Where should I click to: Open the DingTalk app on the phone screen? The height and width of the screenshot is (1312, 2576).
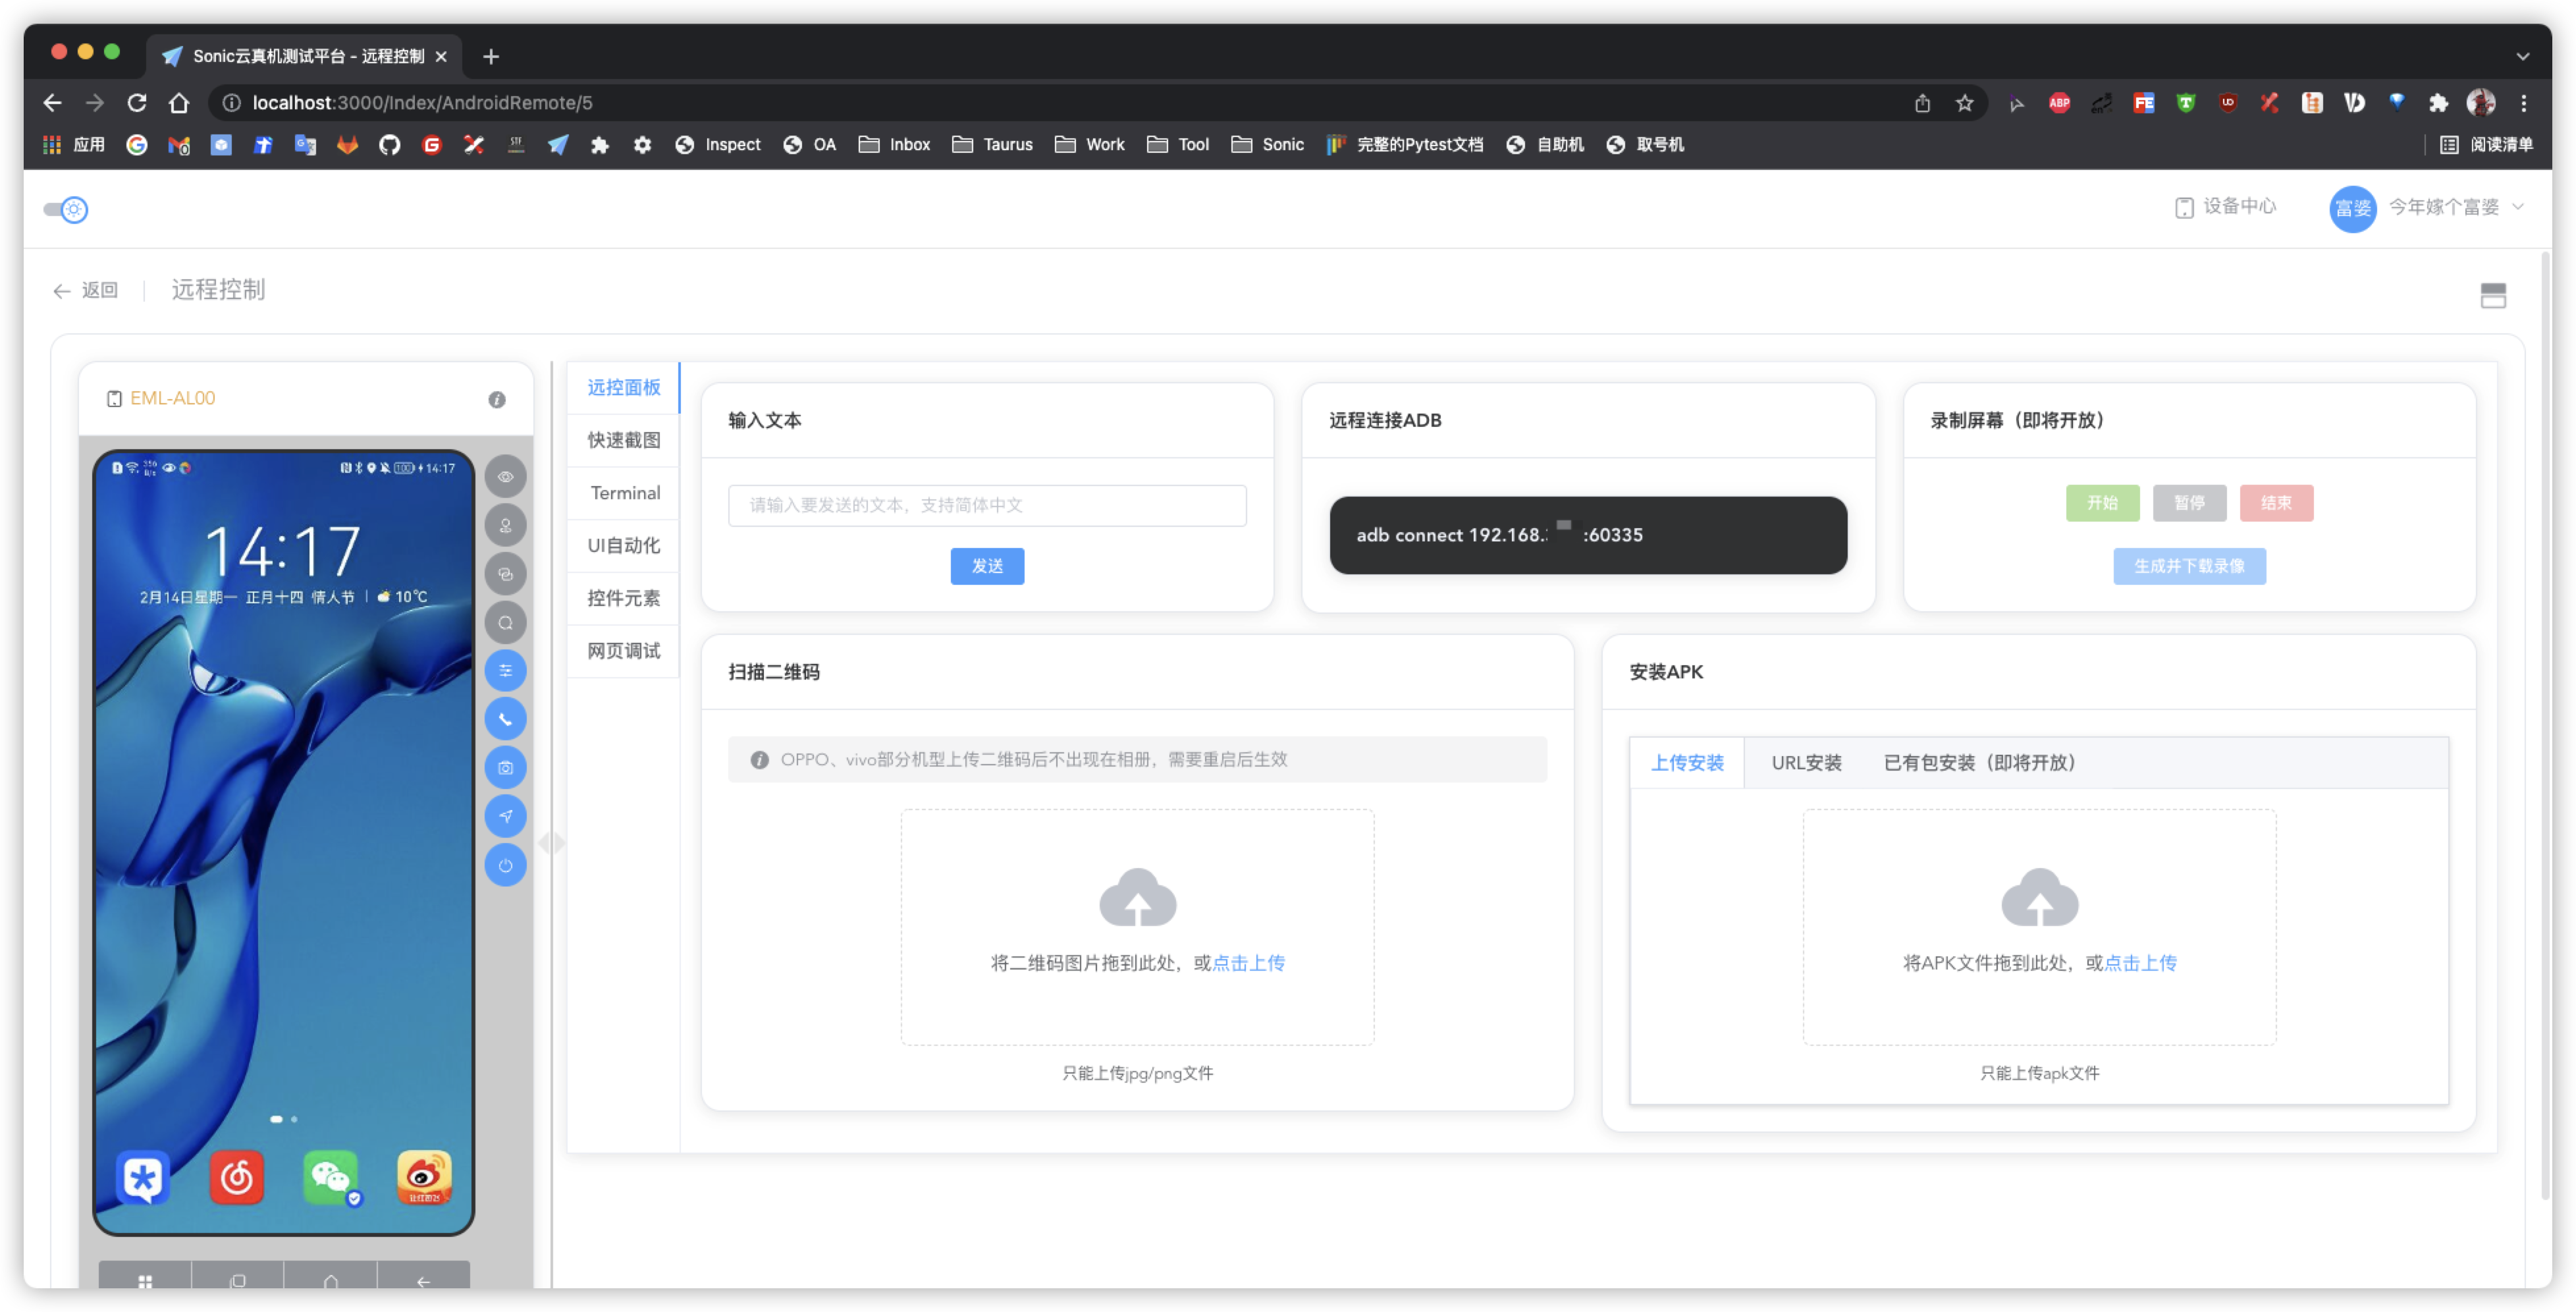tap(143, 1178)
